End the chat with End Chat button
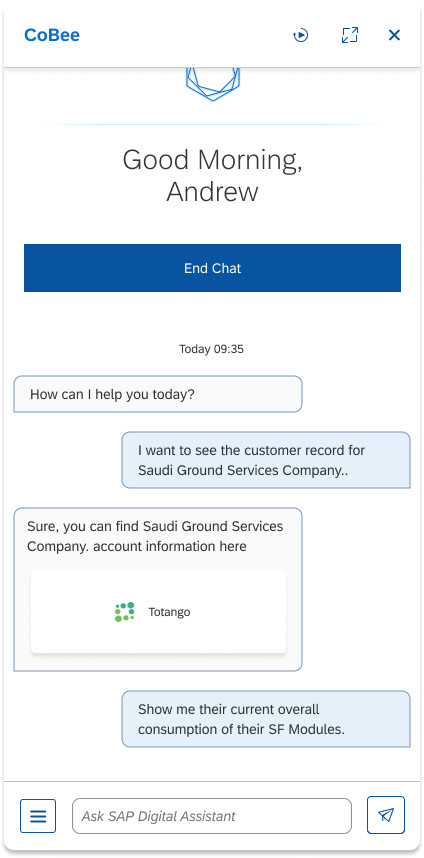The height and width of the screenshot is (858, 424). 212,268
